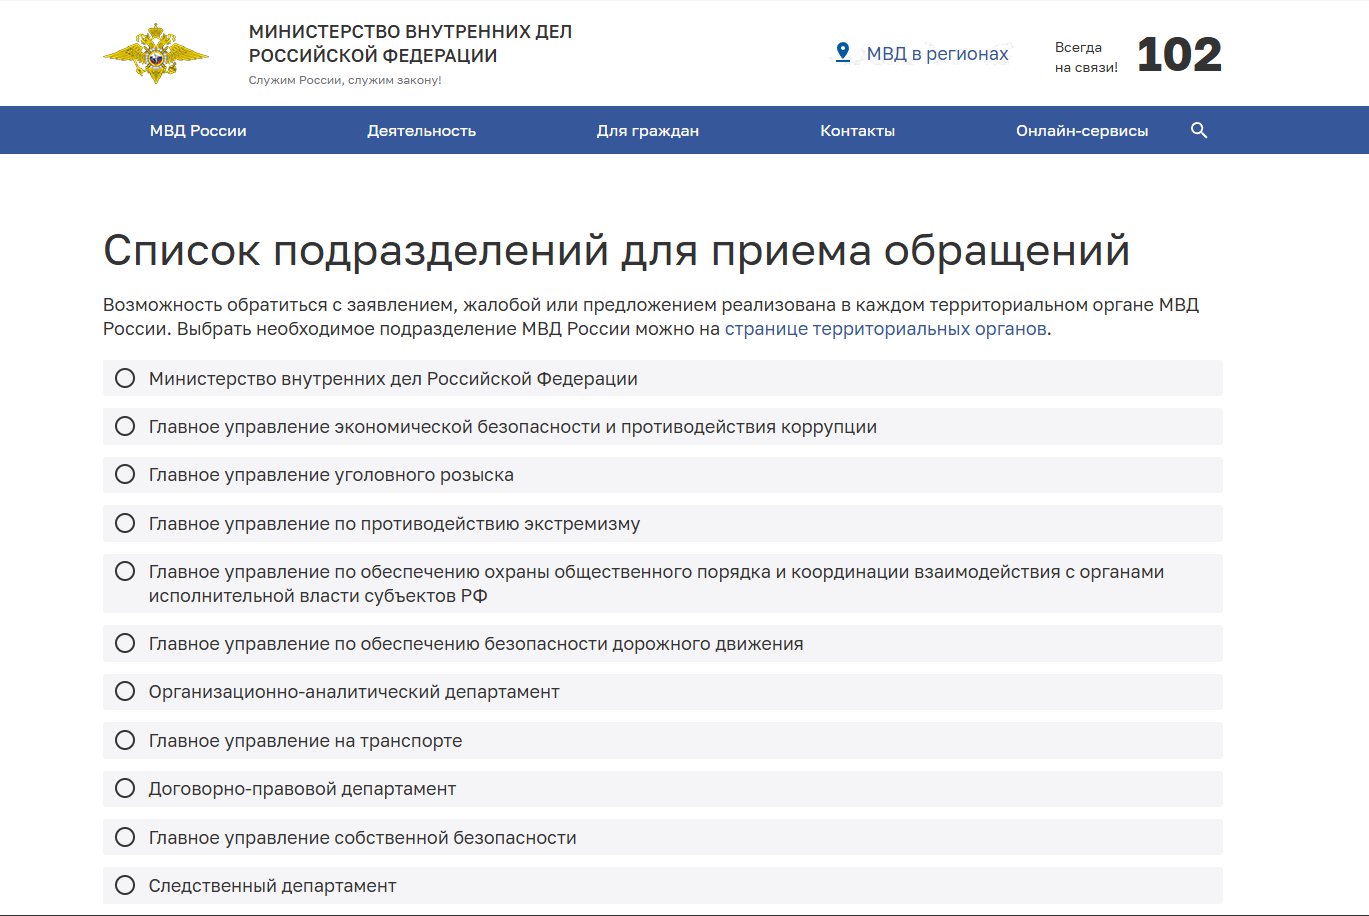1369x916 pixels.
Task: Open the "Контакты" menu item
Action: 857,131
